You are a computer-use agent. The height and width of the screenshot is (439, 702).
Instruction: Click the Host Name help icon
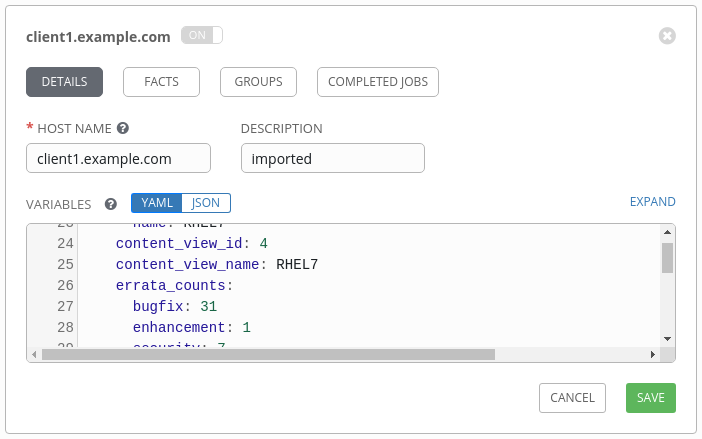(x=123, y=128)
